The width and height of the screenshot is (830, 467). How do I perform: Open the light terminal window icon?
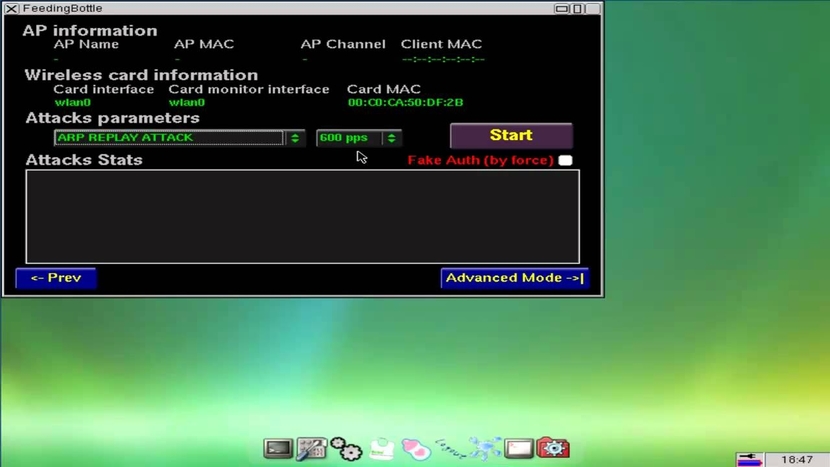pyautogui.click(x=518, y=448)
